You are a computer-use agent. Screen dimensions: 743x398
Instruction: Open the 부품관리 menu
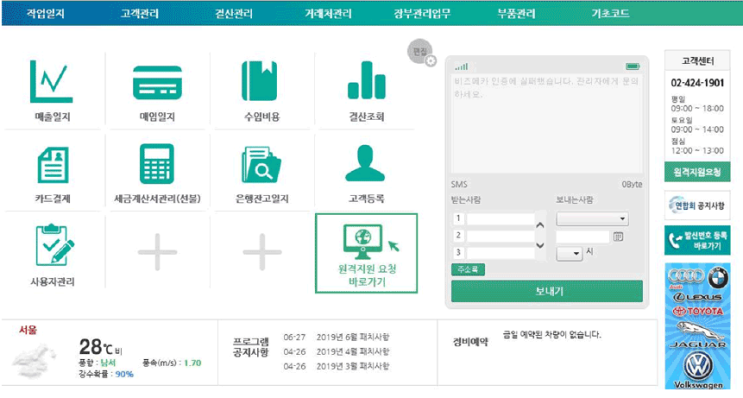(516, 13)
